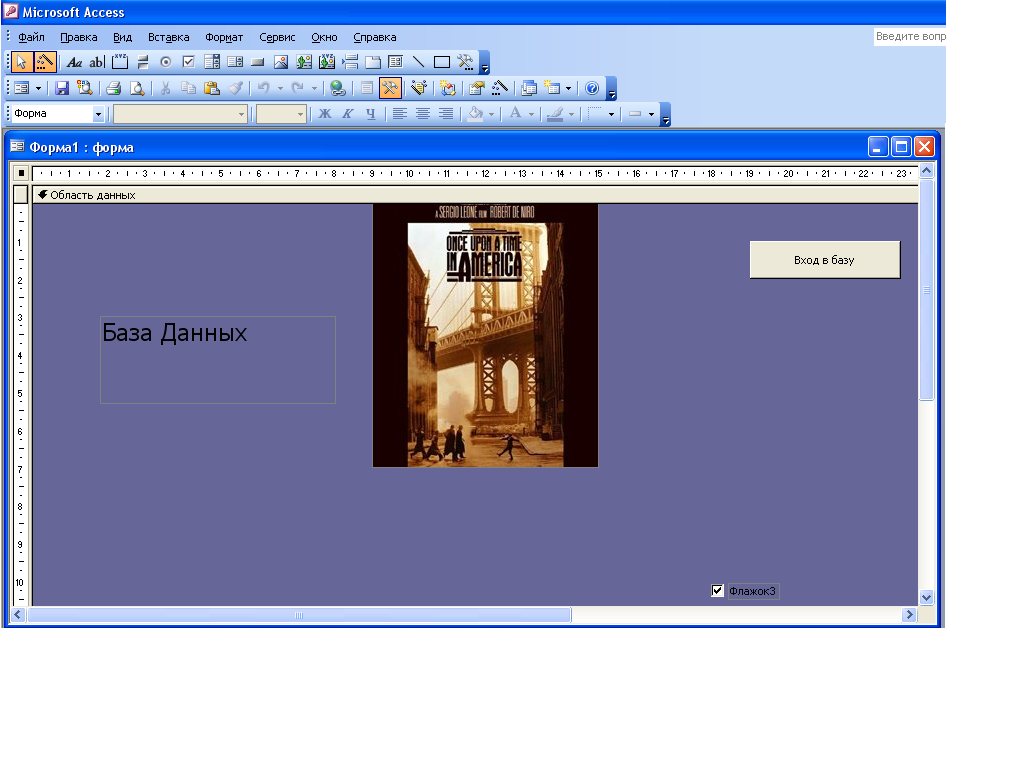
Task: Select the Command Button control tool
Action: [258, 62]
